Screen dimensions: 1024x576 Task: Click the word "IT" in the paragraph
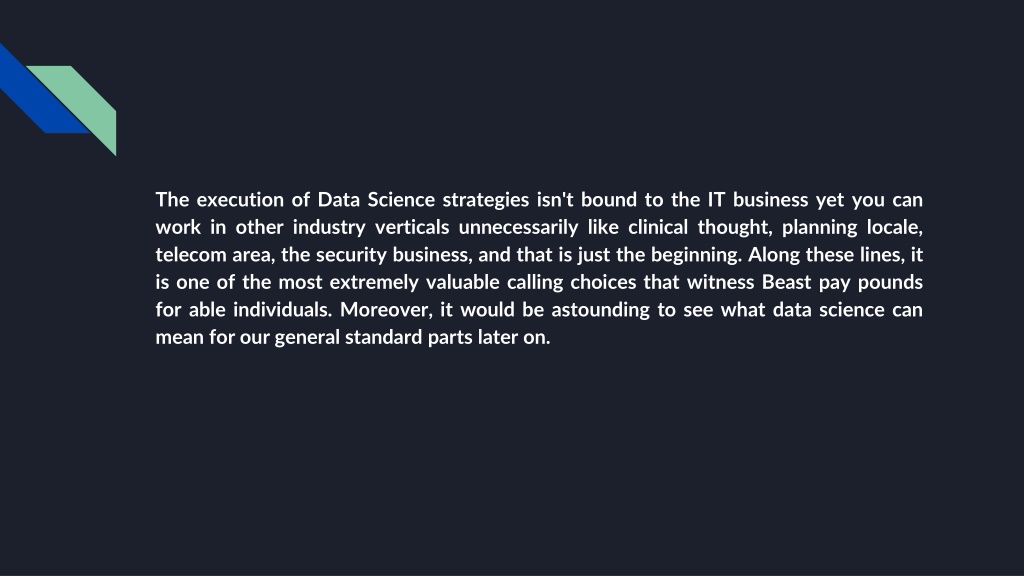point(716,199)
